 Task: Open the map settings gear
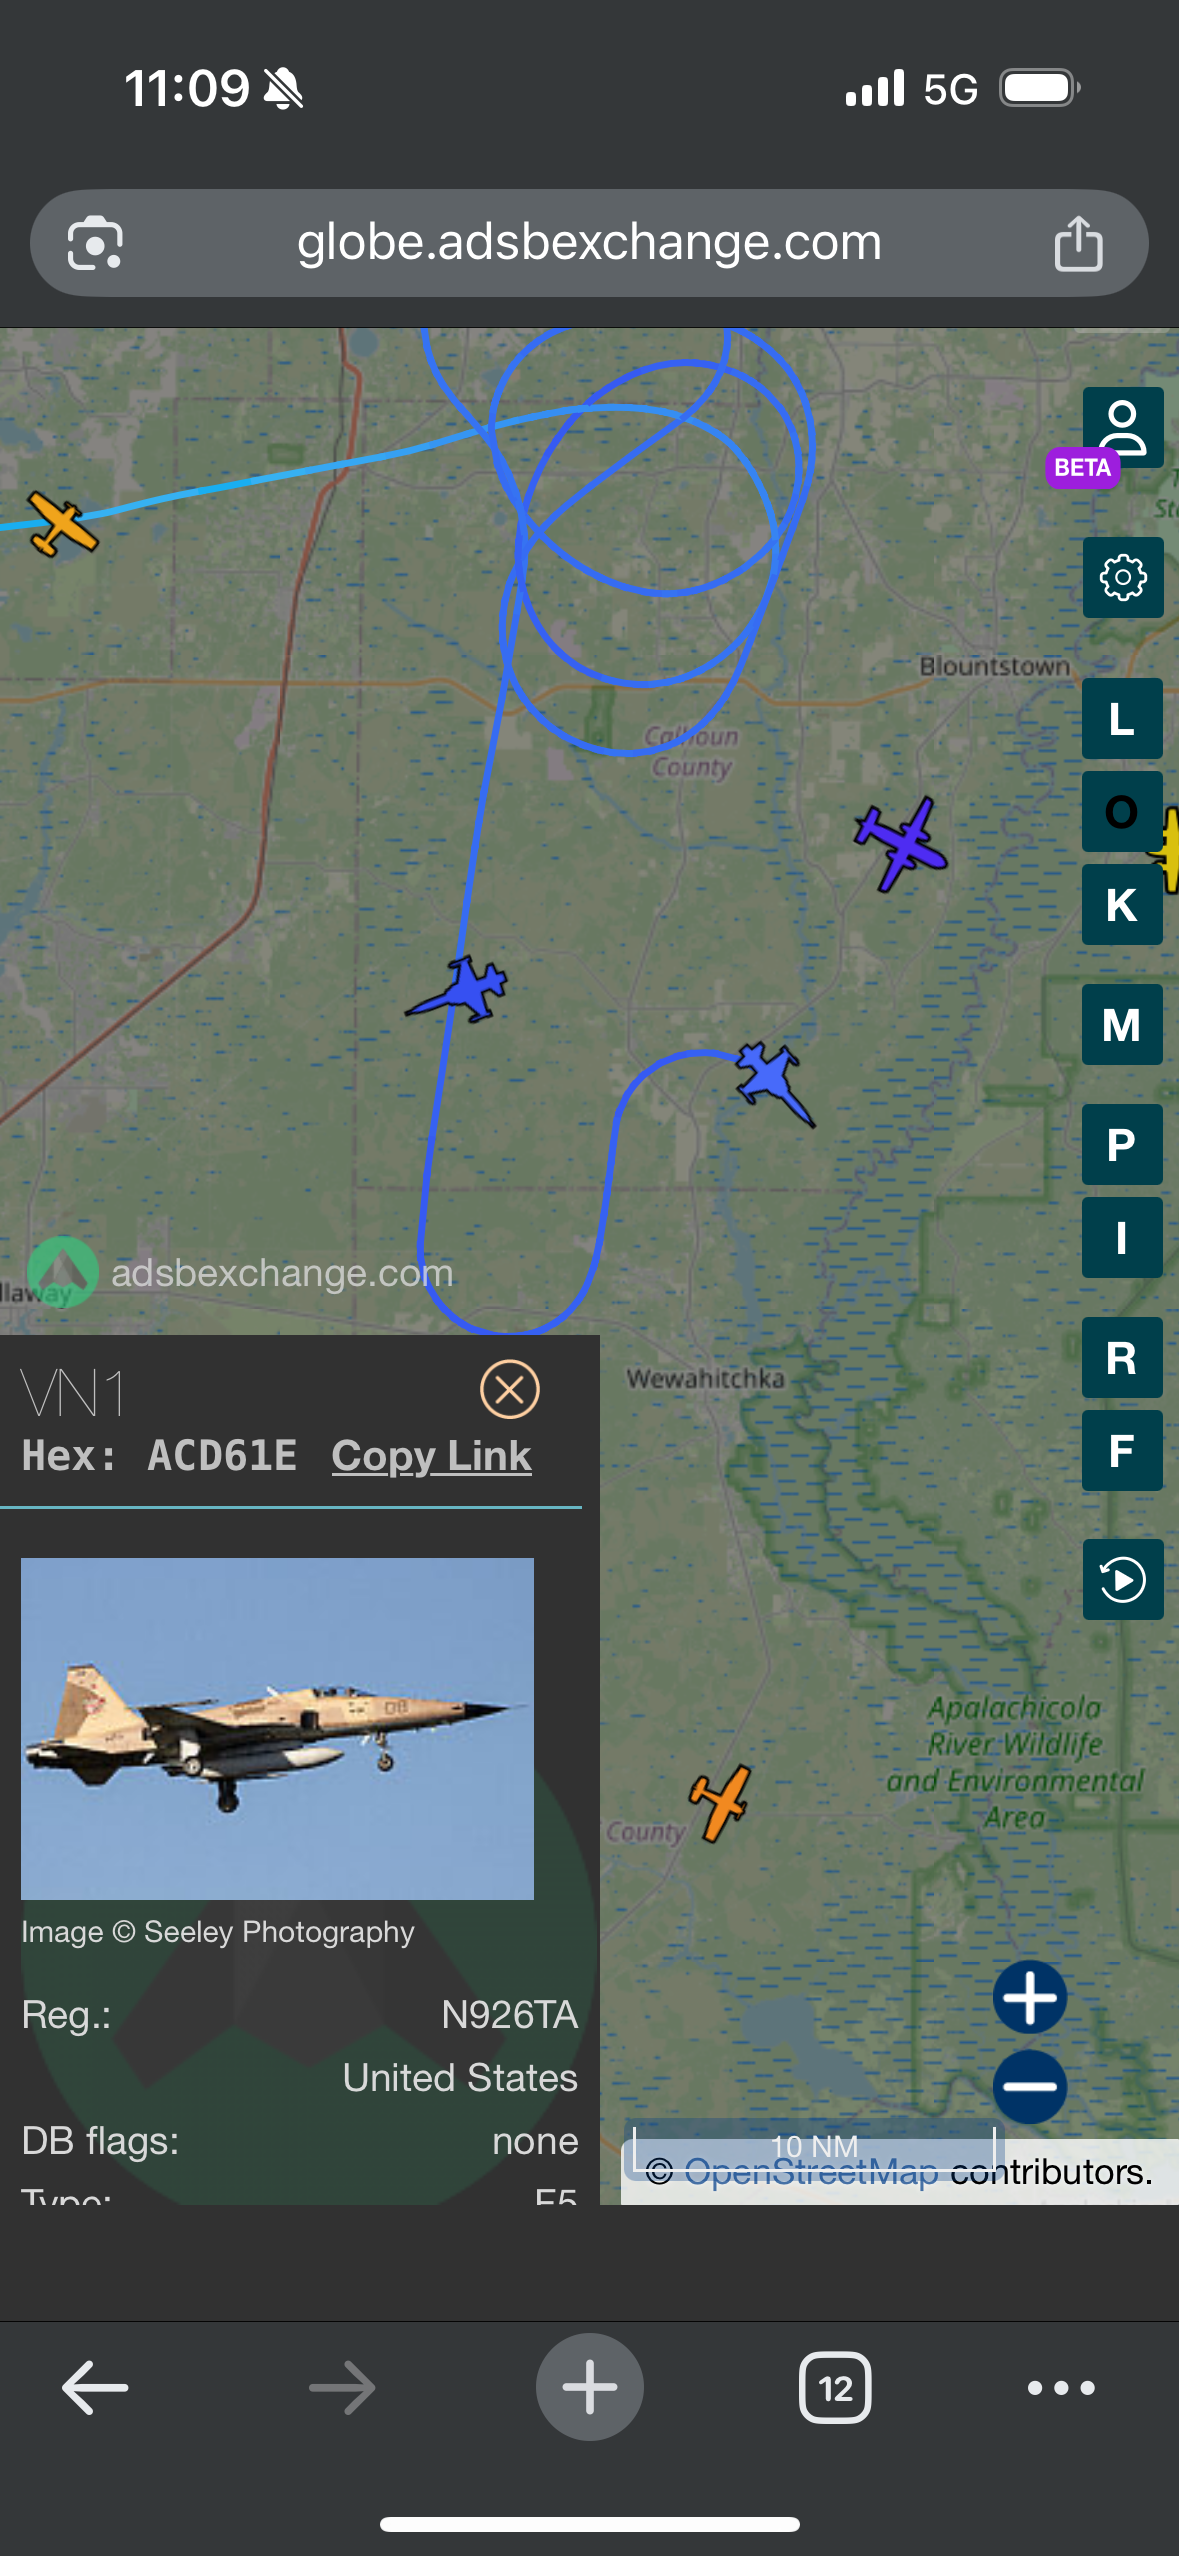(x=1122, y=577)
